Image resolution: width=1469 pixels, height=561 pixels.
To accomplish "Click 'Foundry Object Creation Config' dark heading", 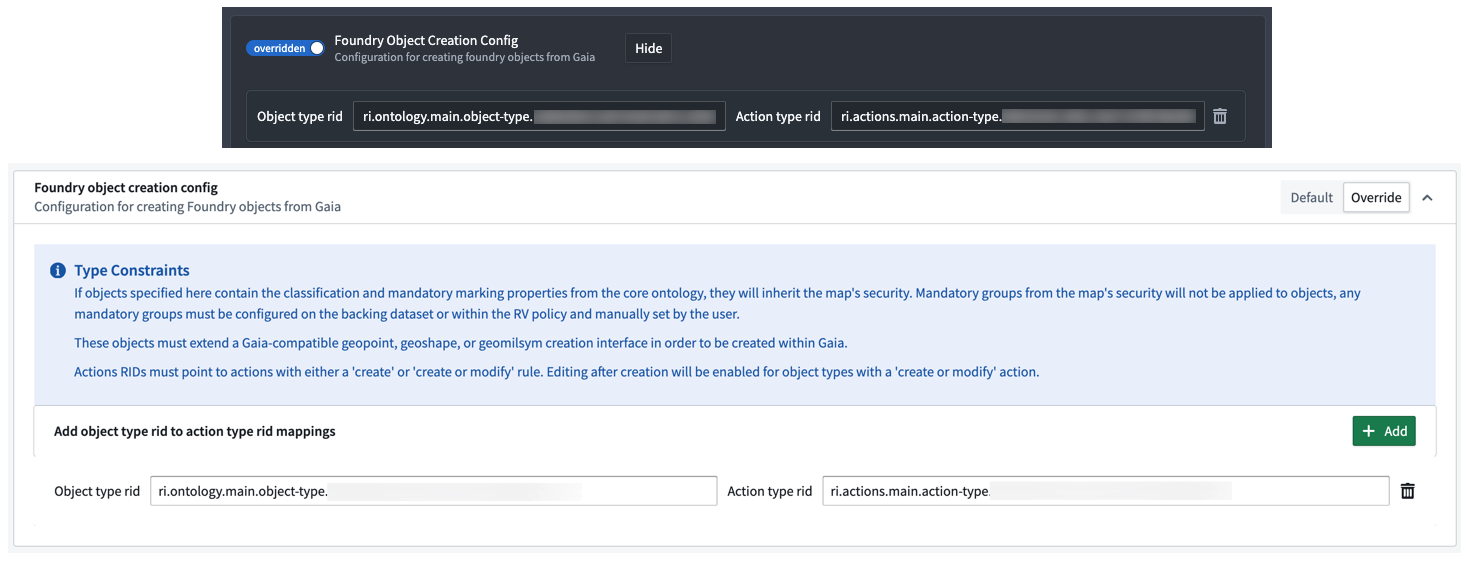I will 426,40.
